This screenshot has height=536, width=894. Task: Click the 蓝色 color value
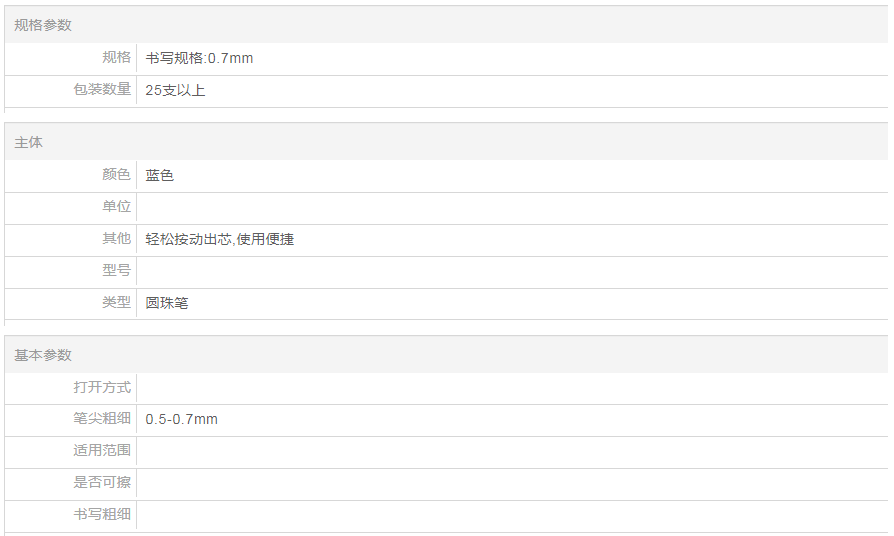(159, 175)
